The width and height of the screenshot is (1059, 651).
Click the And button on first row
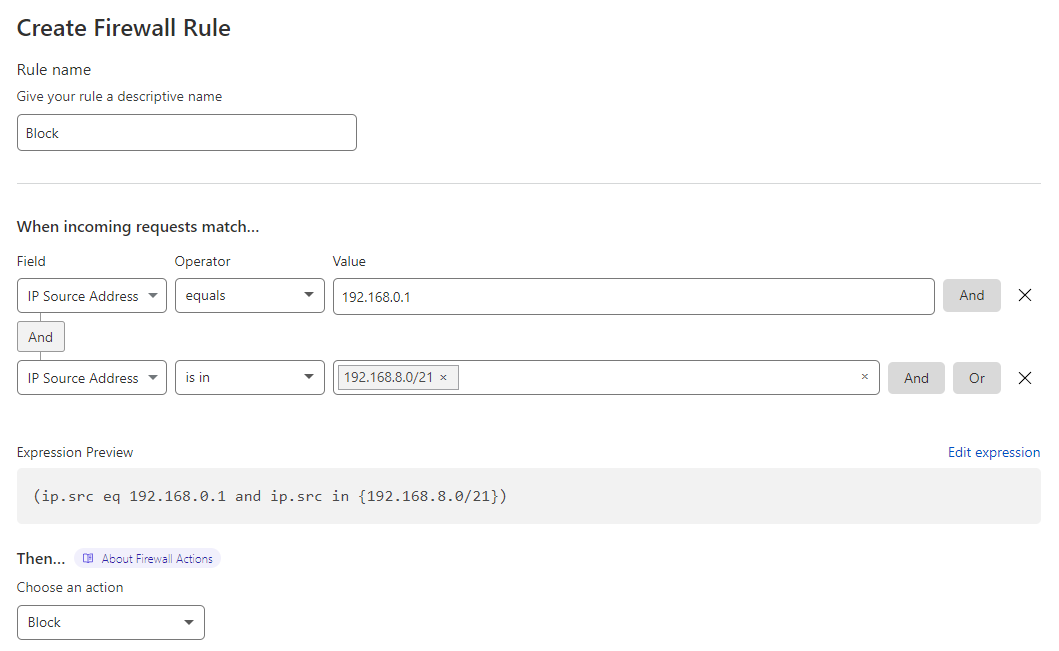tap(971, 296)
